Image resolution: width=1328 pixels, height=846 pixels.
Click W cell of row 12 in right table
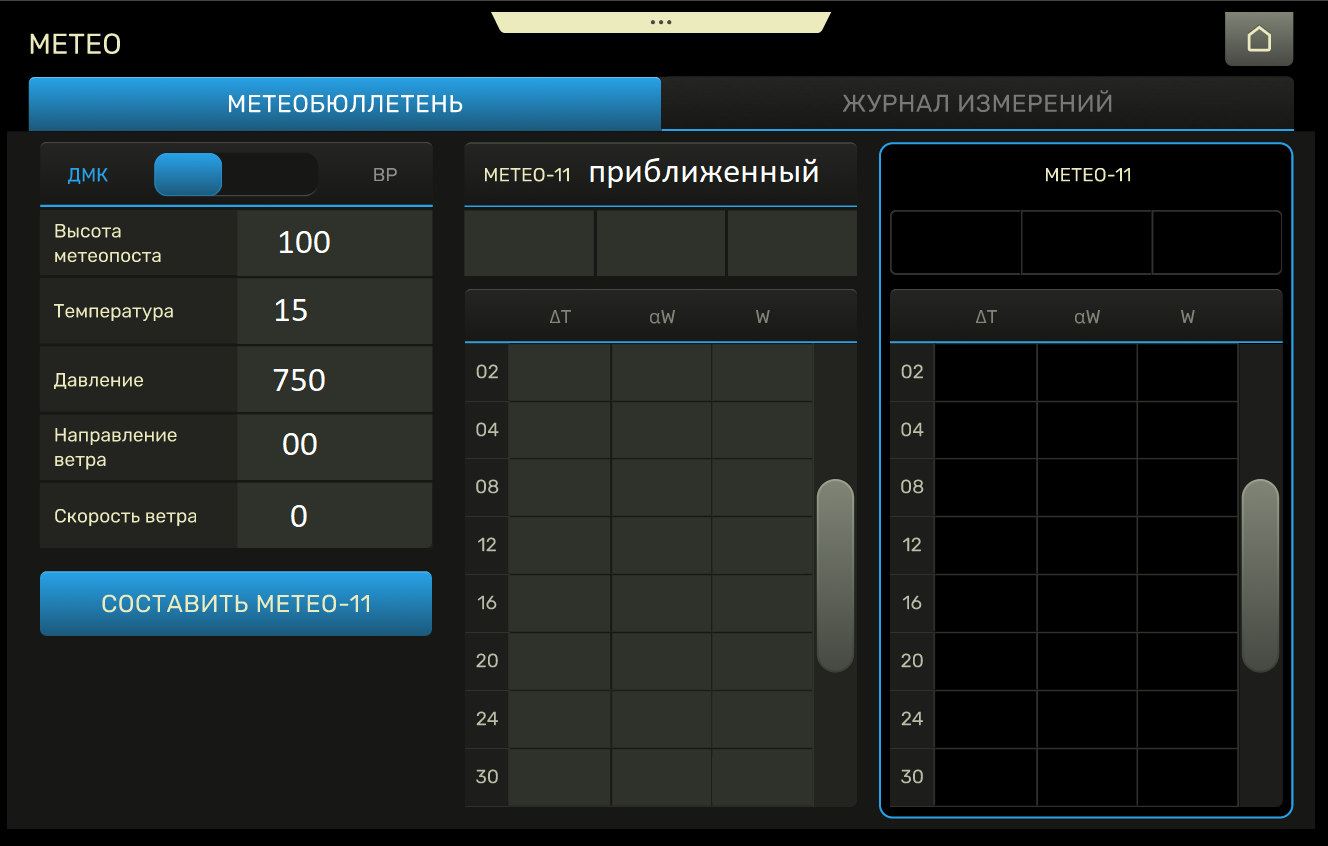coord(1187,545)
